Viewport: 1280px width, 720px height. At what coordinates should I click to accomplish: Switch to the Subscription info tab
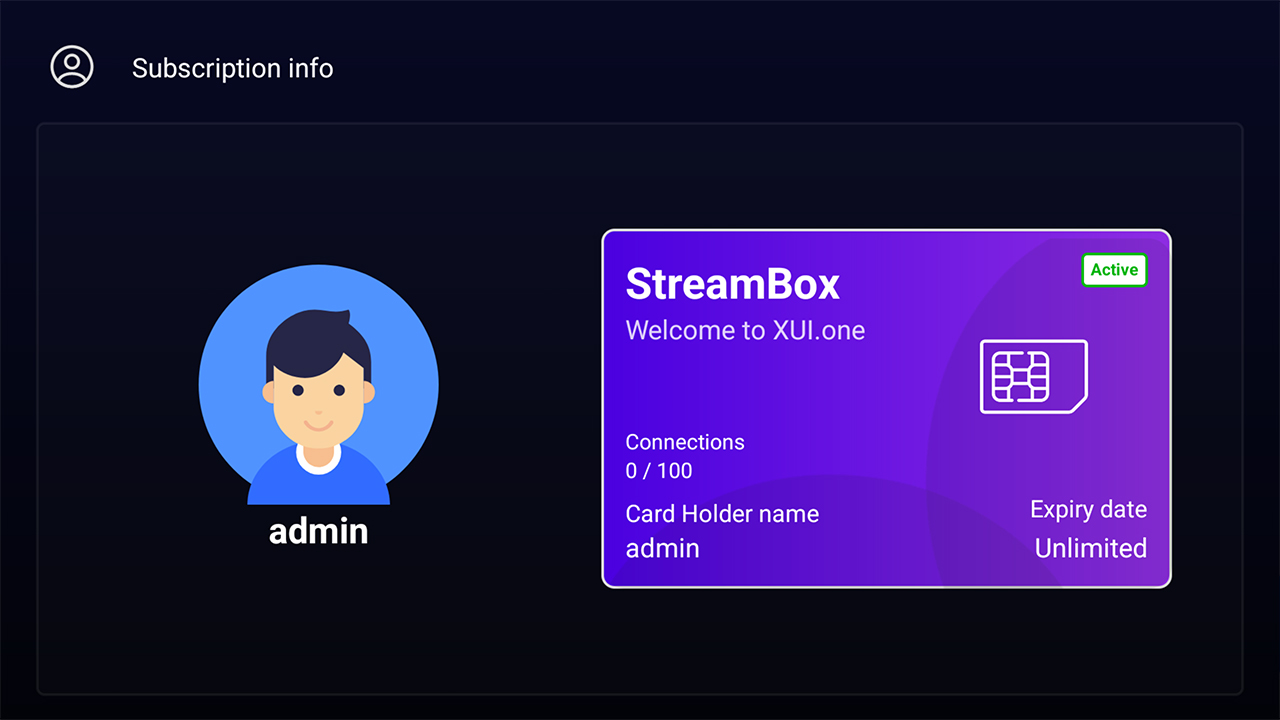pos(232,68)
